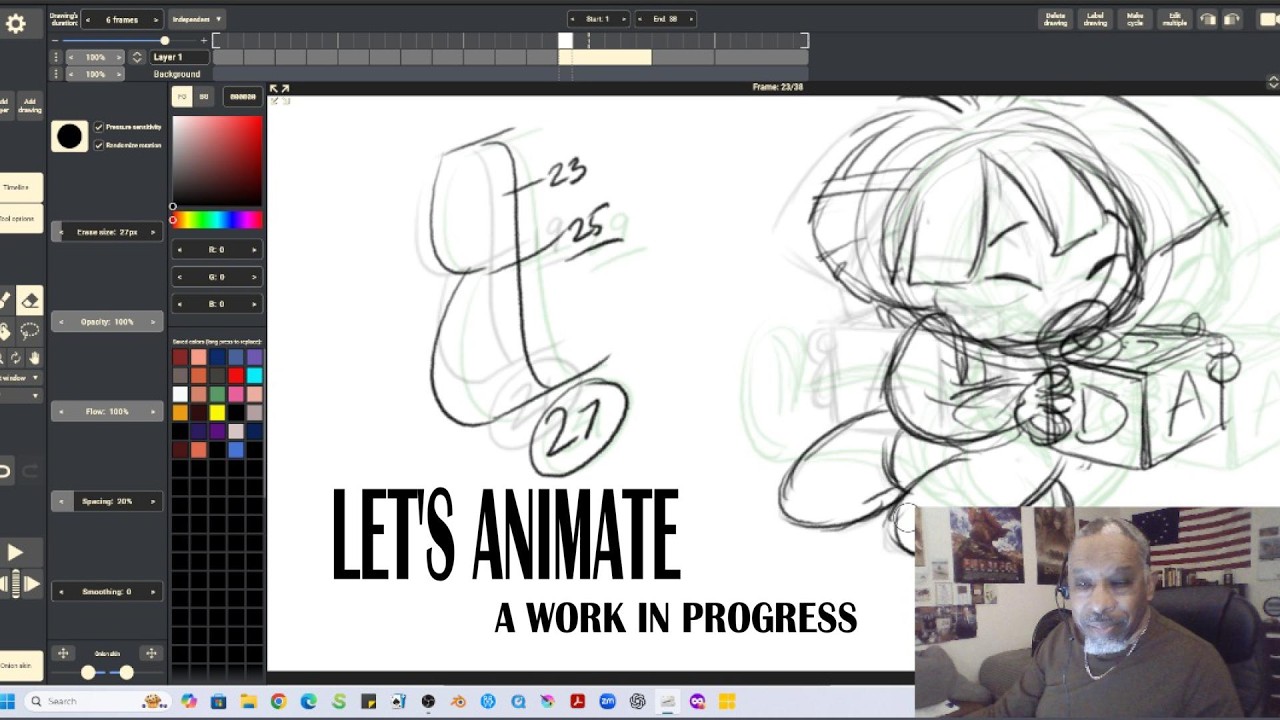Select the Eraser tool
Screen dimensions: 1280x720
tap(29, 300)
